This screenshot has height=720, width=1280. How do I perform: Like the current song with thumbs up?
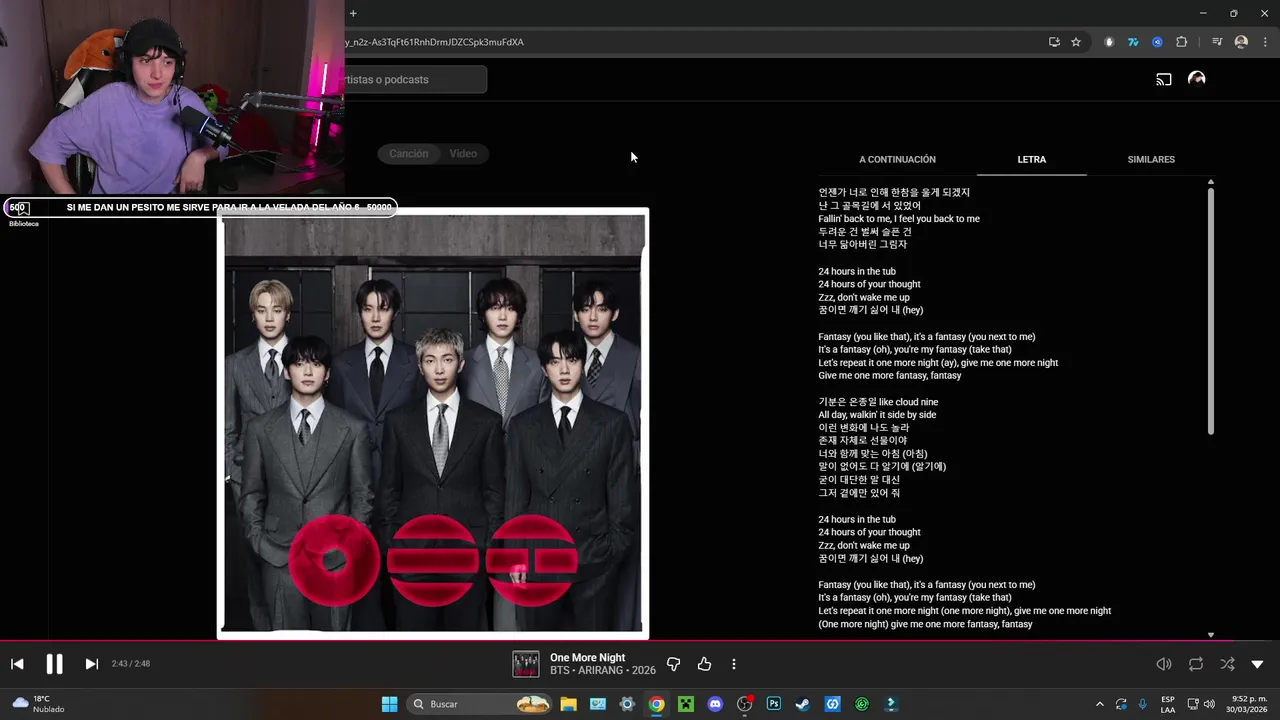click(704, 664)
